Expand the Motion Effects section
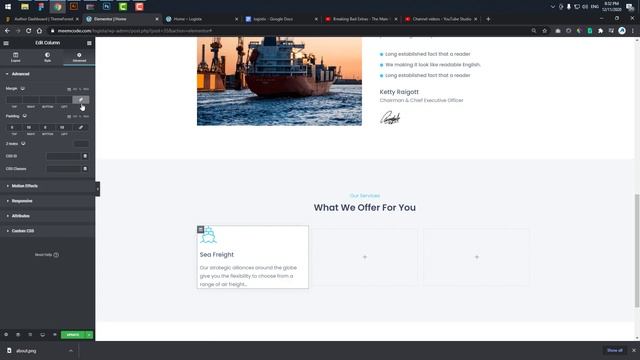The width and height of the screenshot is (640, 360). click(47, 186)
